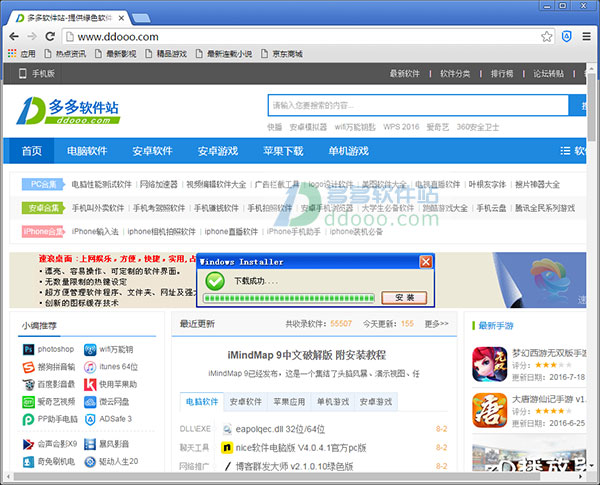This screenshot has height=485, width=600.
Task: Click the site search input field
Action: [x=418, y=105]
